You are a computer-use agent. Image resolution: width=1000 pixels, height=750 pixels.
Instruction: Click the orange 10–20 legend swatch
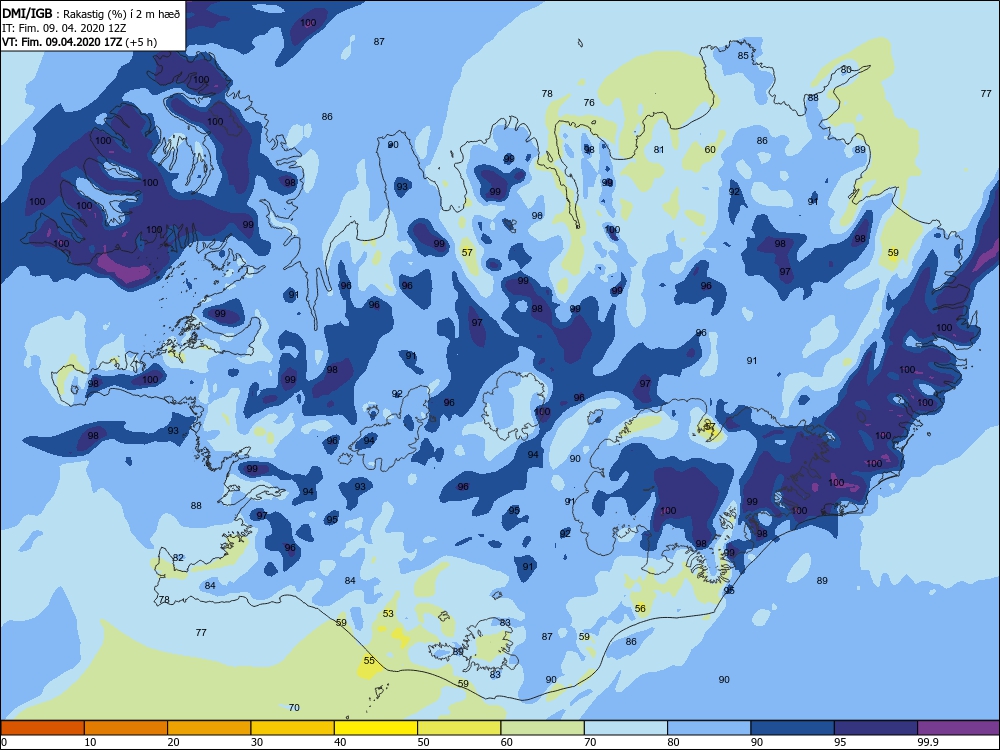pos(126,728)
